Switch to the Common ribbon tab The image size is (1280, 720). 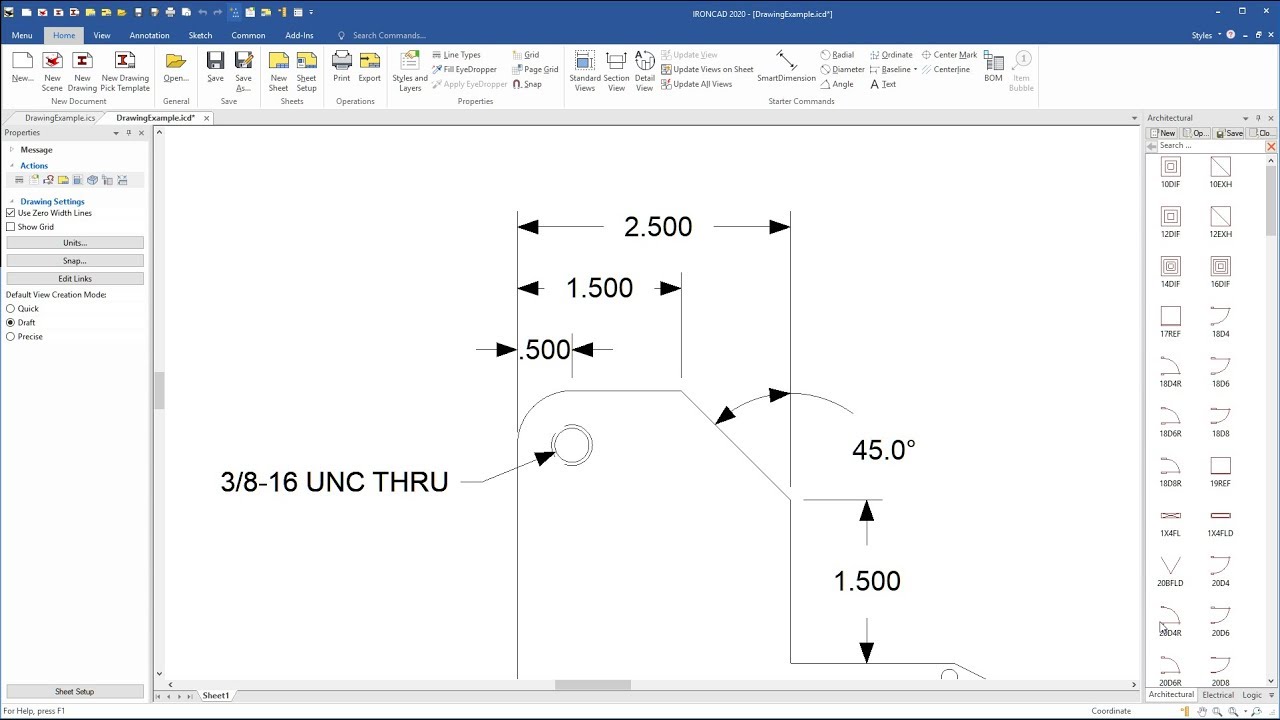[x=248, y=35]
